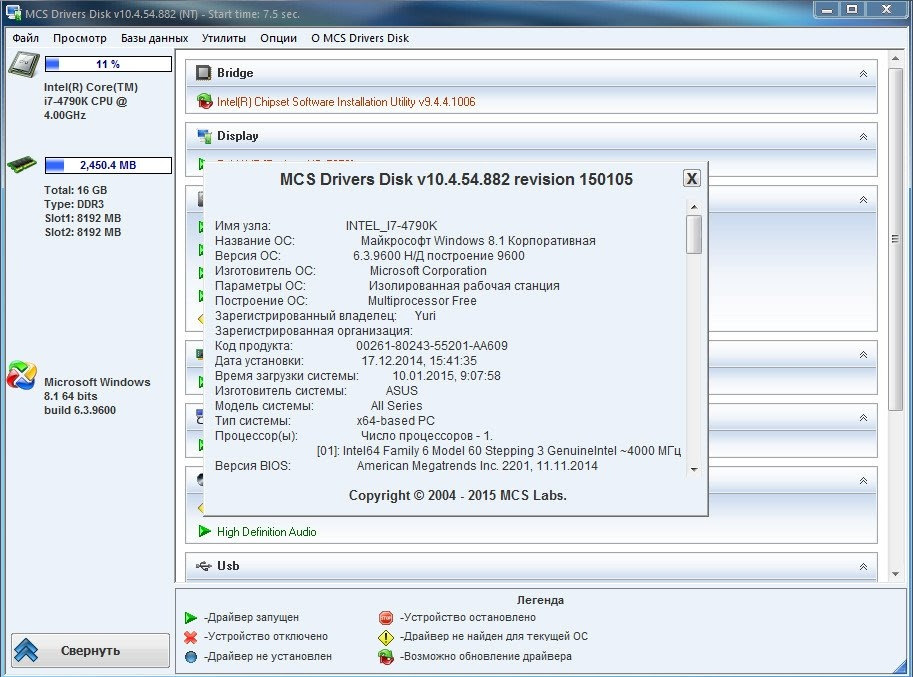This screenshot has height=677, width=913.
Task: Click the Copyright 2004 - 2015 MCS Labs text
Action: (x=457, y=495)
